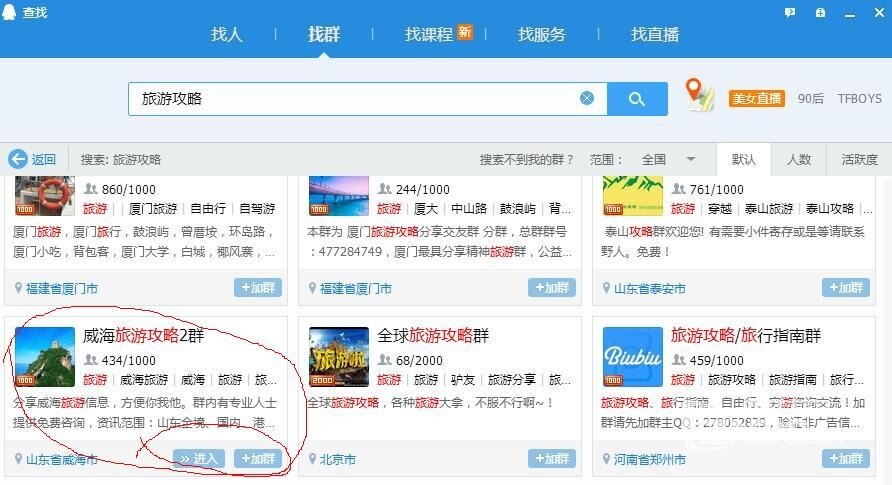Open the nearby map location icon

tap(700, 95)
